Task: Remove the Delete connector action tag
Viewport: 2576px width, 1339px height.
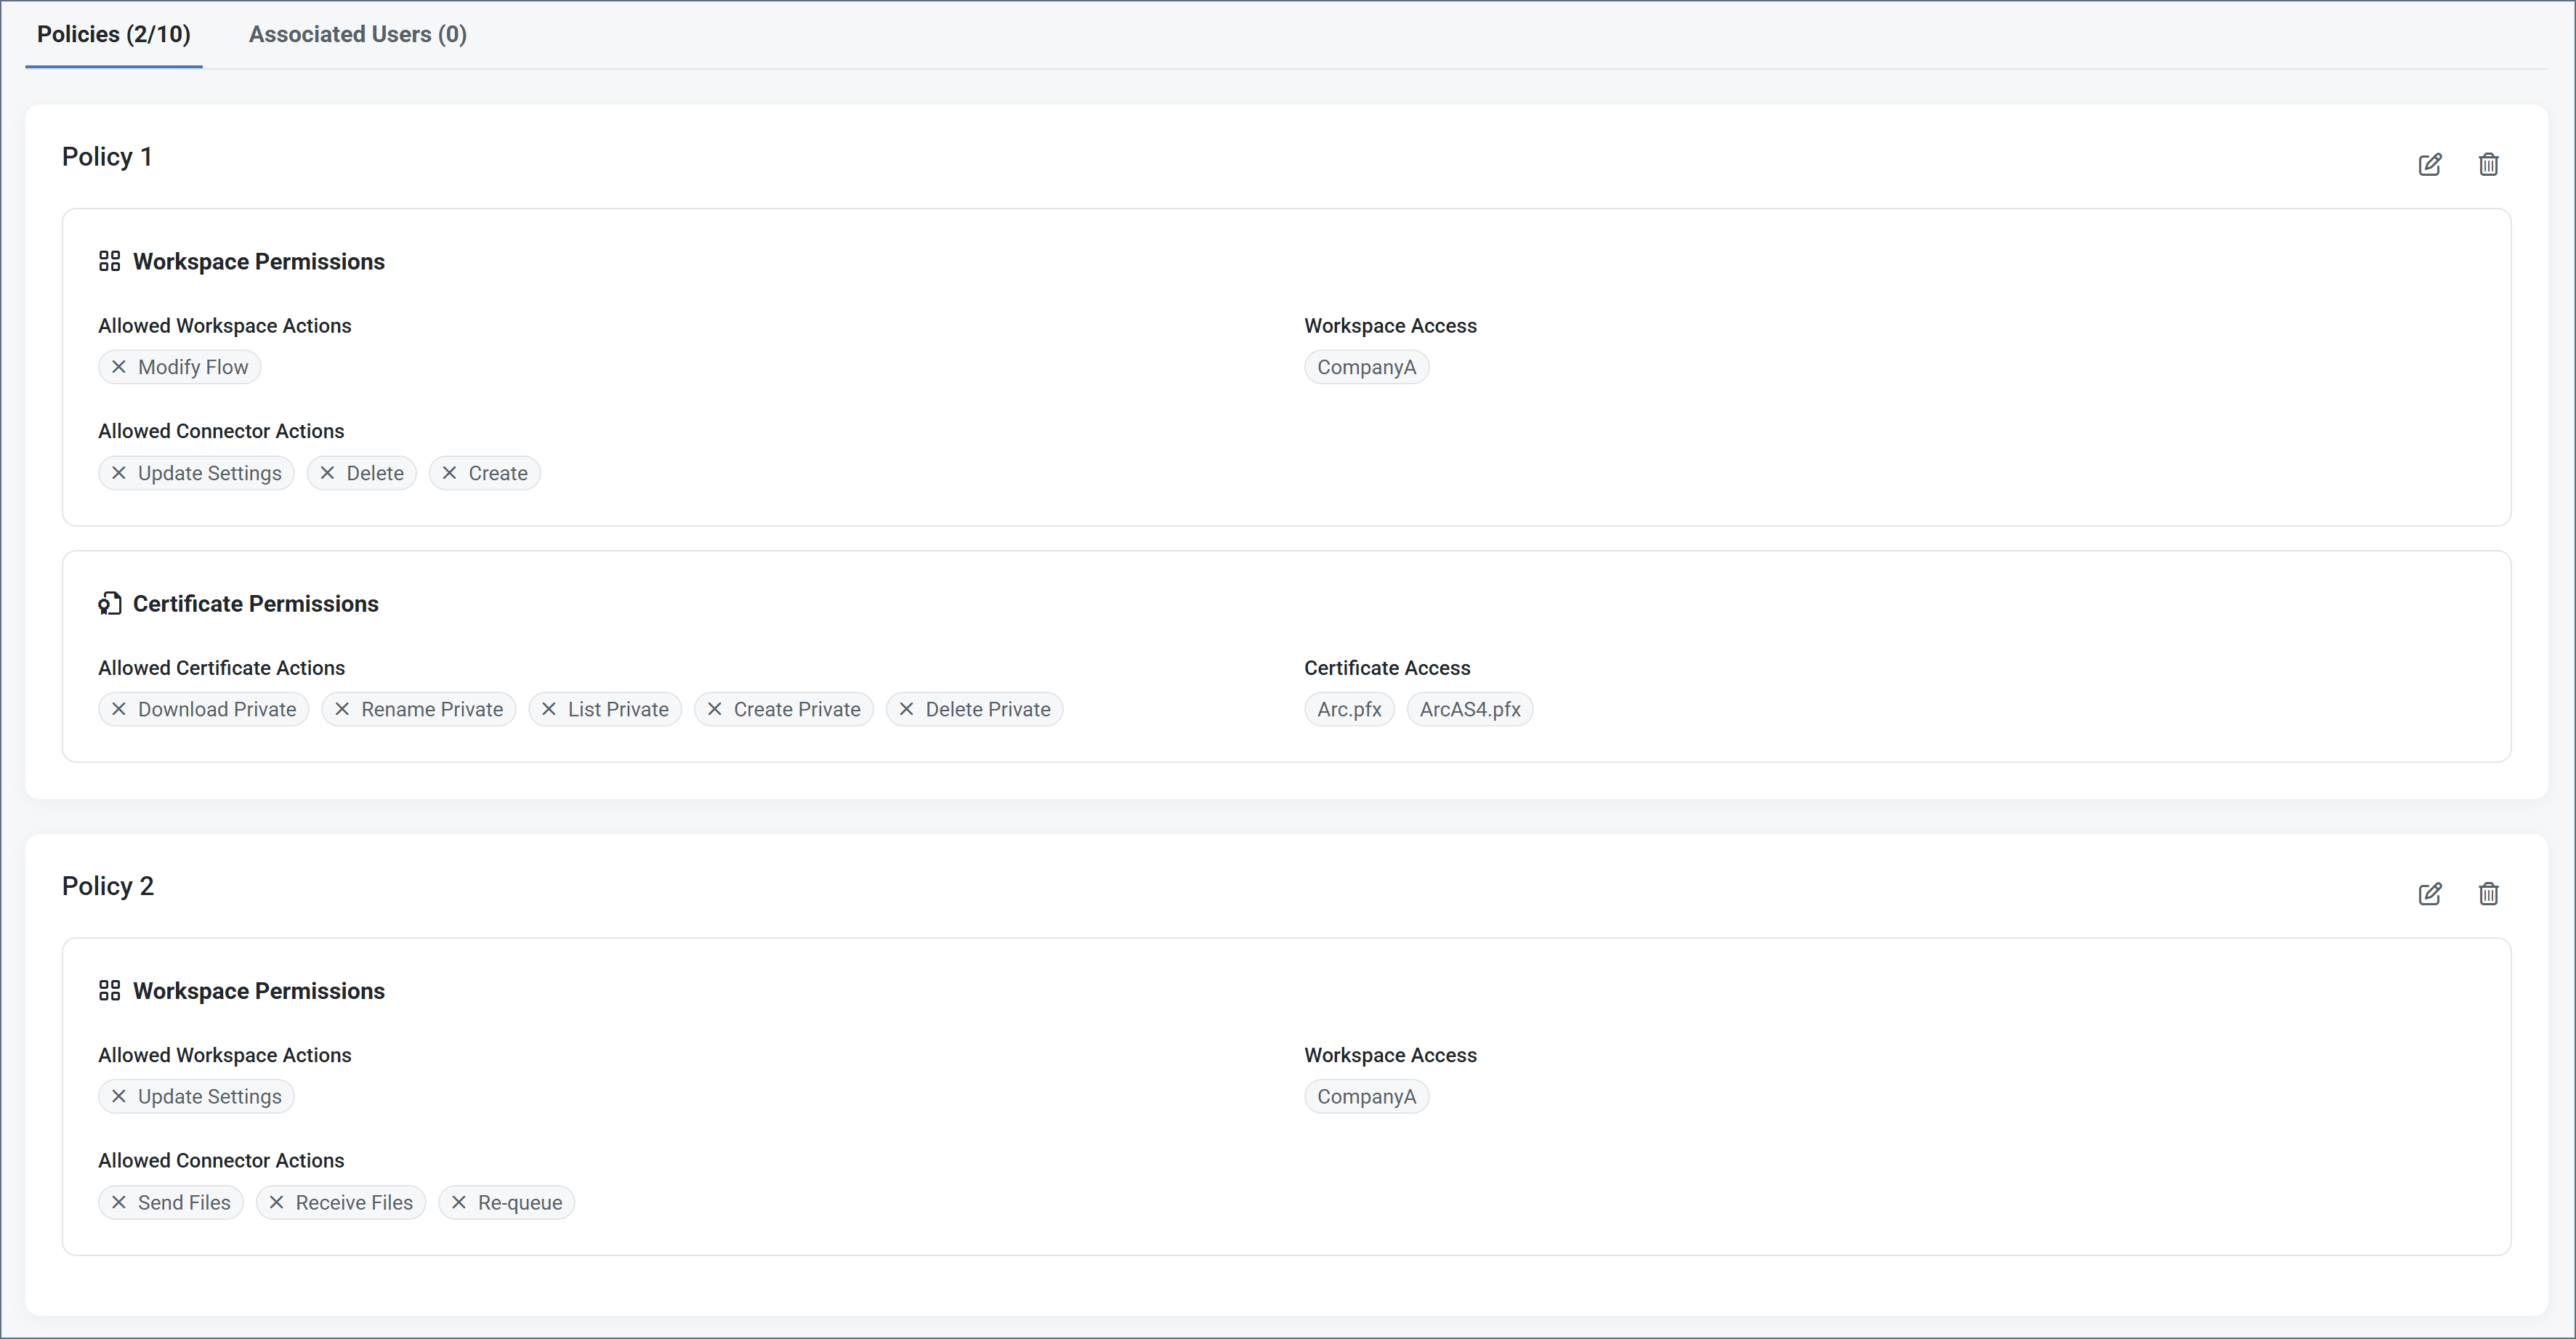Action: tap(327, 473)
